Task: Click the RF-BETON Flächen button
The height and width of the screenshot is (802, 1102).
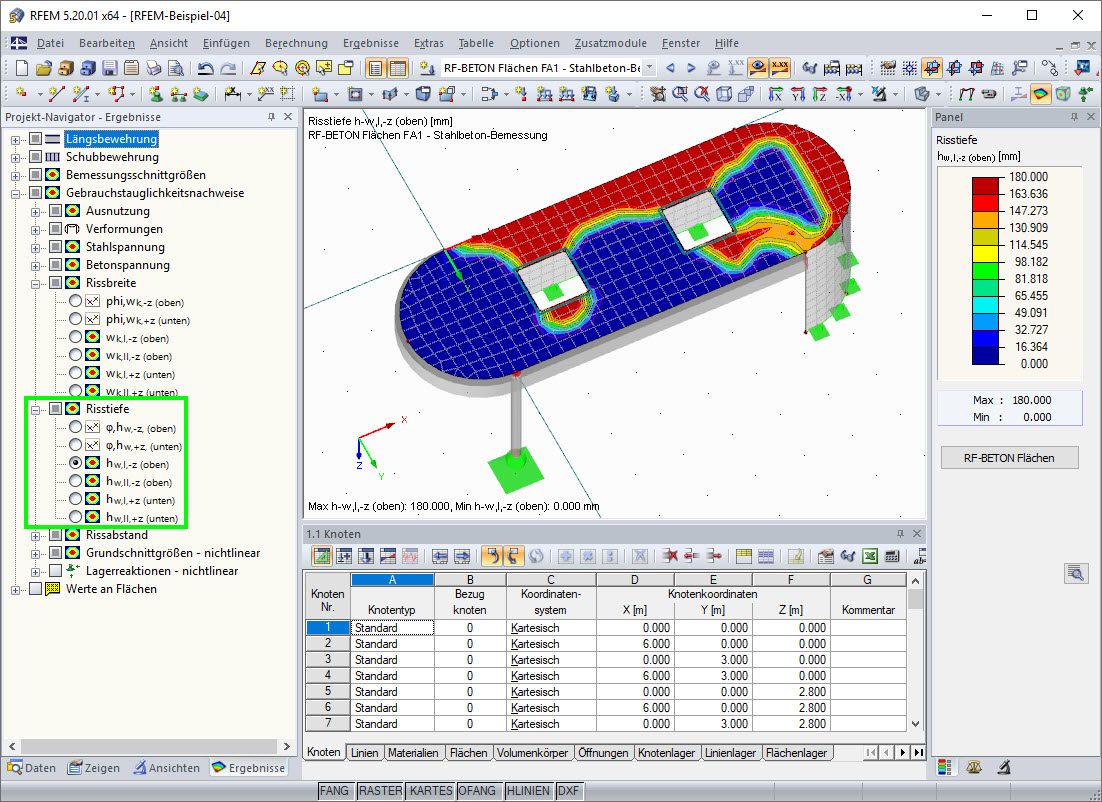Action: tap(1009, 458)
